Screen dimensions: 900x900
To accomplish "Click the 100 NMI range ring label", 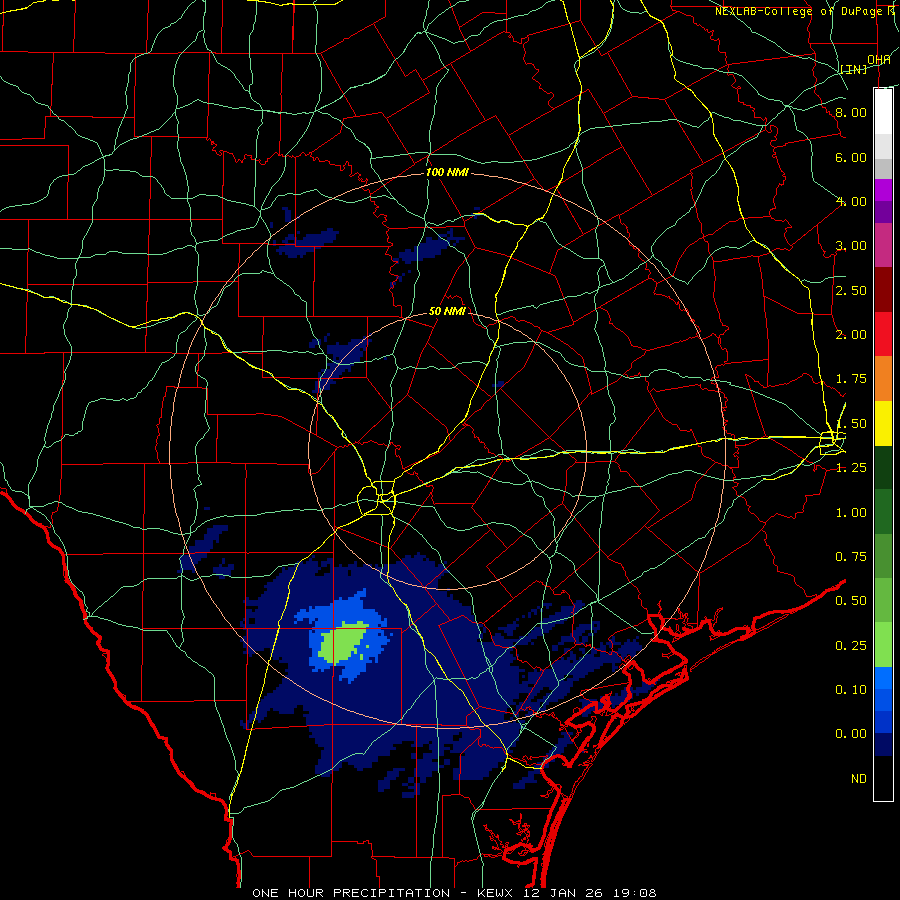I will click(x=447, y=172).
